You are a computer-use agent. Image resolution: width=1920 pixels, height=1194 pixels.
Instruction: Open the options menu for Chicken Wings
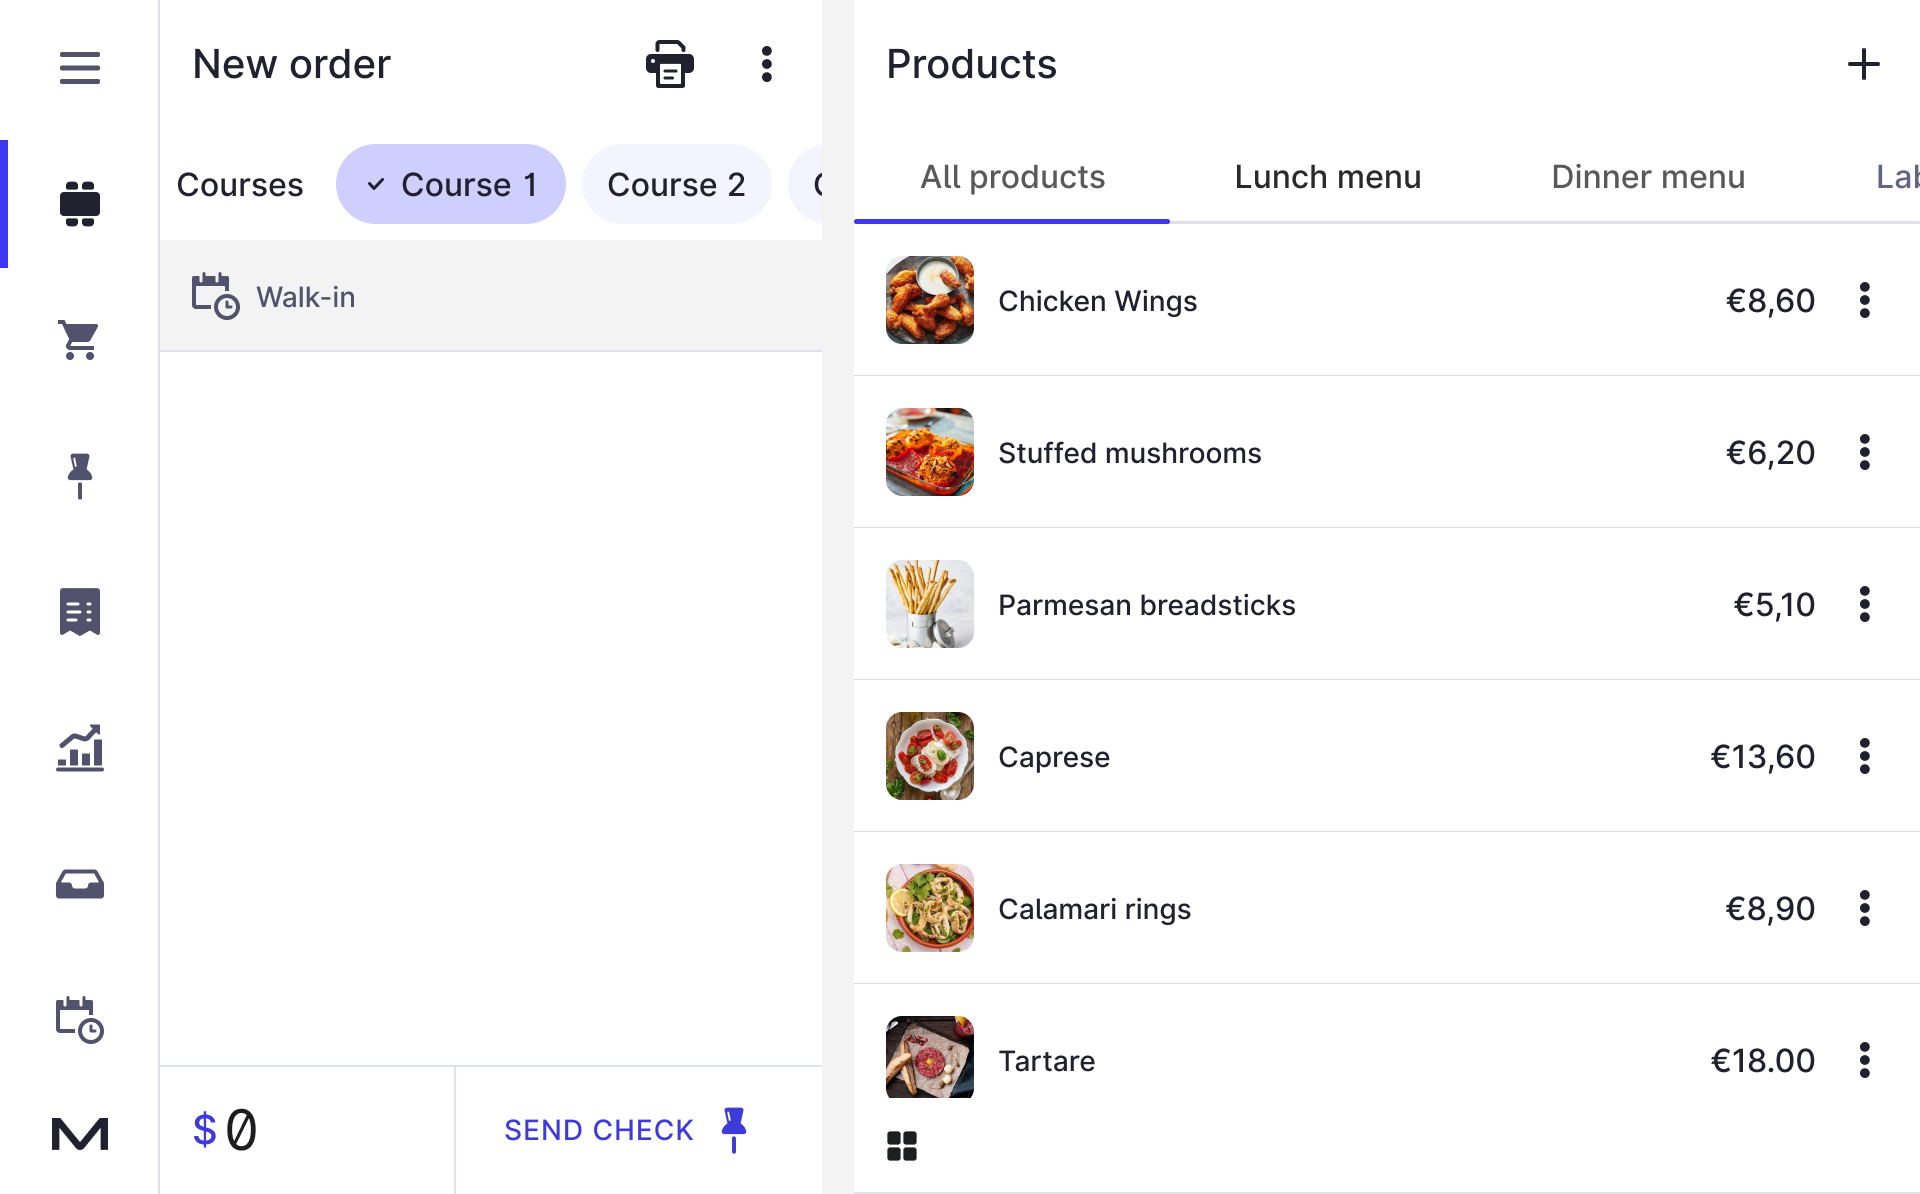[x=1865, y=300]
